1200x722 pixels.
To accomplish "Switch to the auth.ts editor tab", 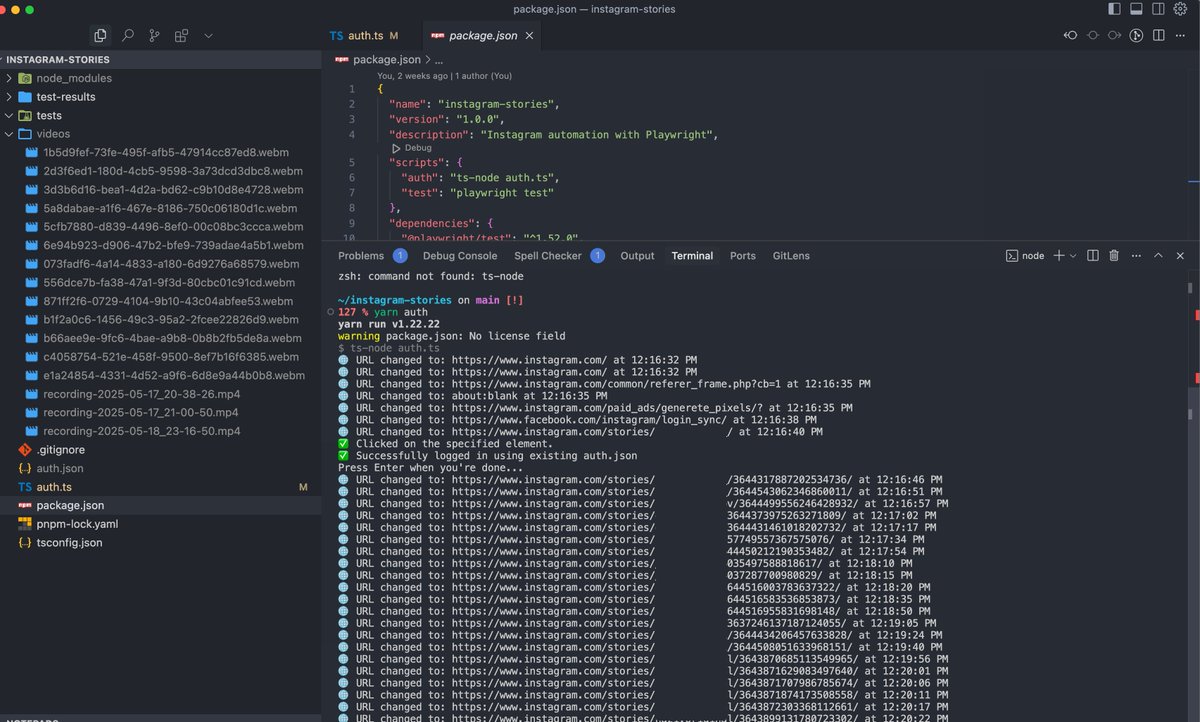I will click(364, 35).
